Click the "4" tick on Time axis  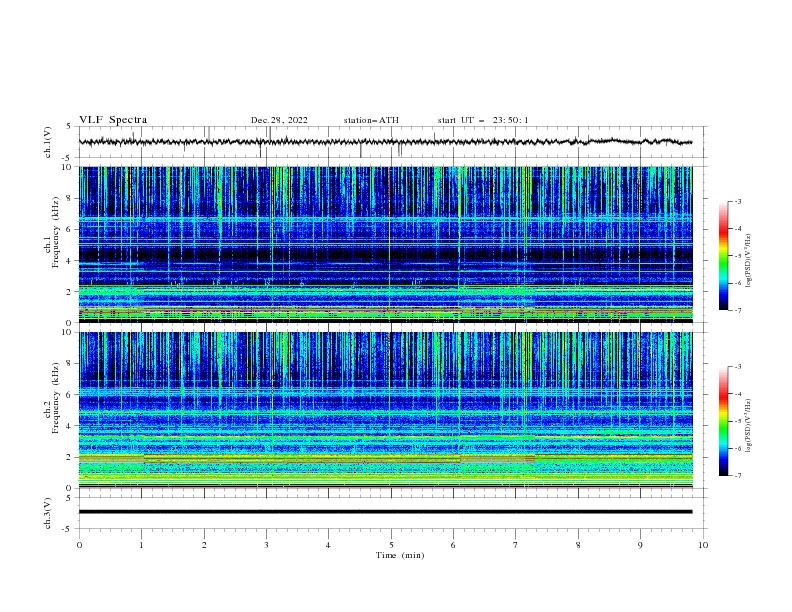point(328,545)
